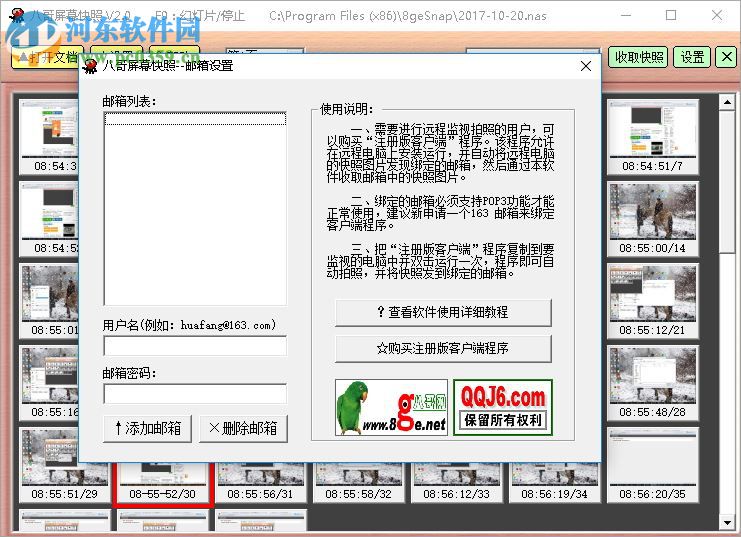Image resolution: width=741 pixels, height=537 pixels.
Task: Click 购买注册版客户端程序 button
Action: click(x=443, y=349)
